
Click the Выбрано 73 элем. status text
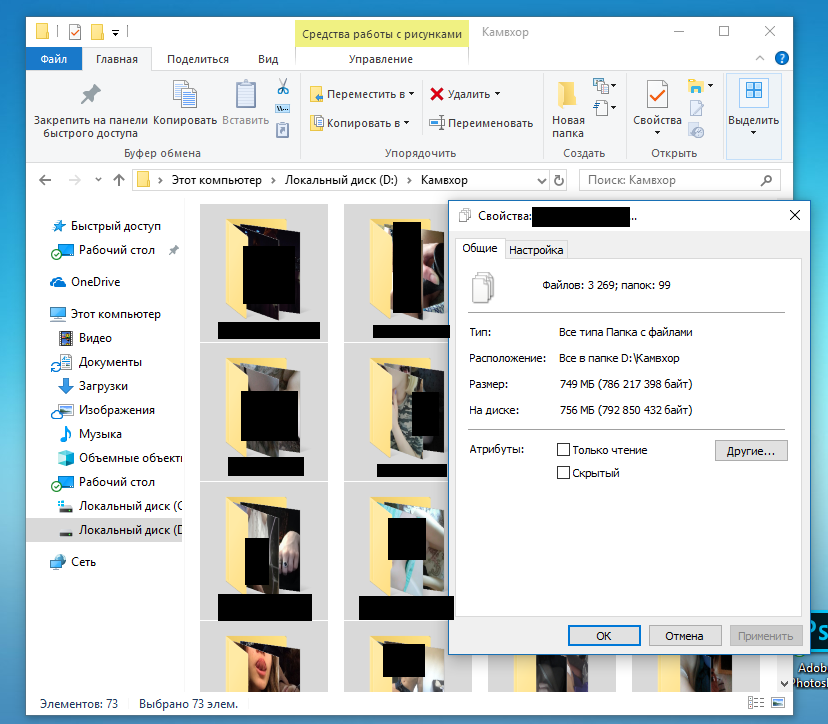189,704
